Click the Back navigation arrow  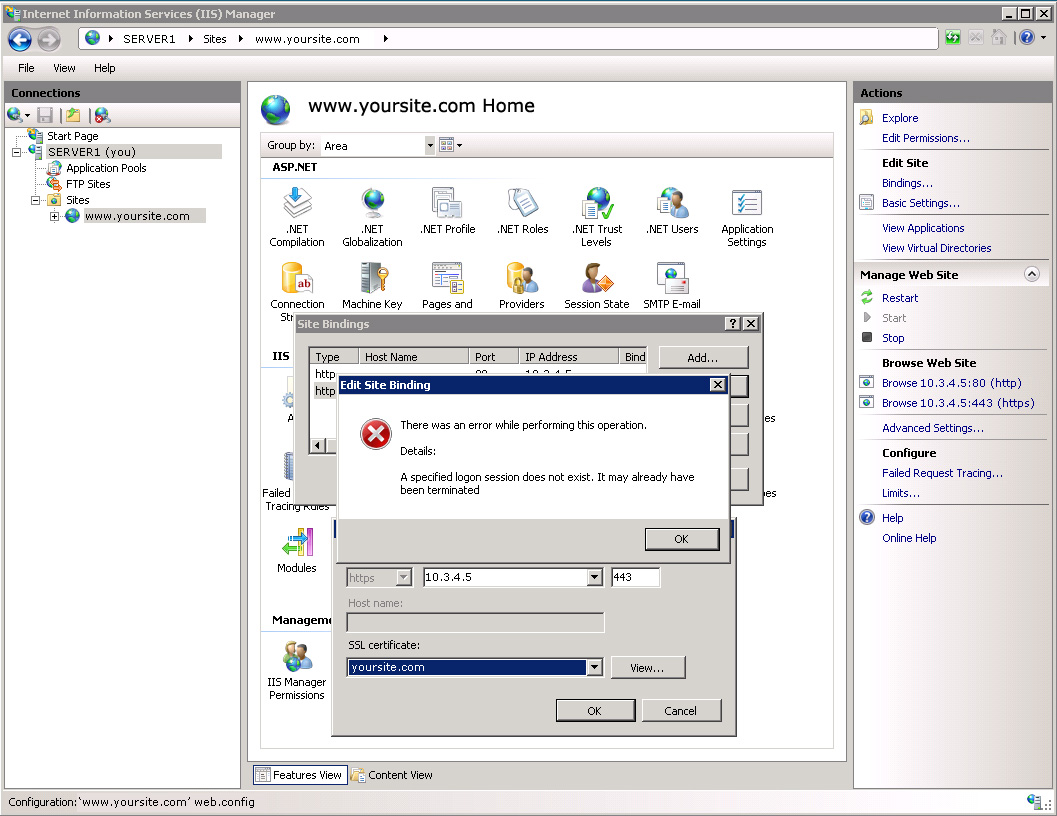pyautogui.click(x=20, y=40)
